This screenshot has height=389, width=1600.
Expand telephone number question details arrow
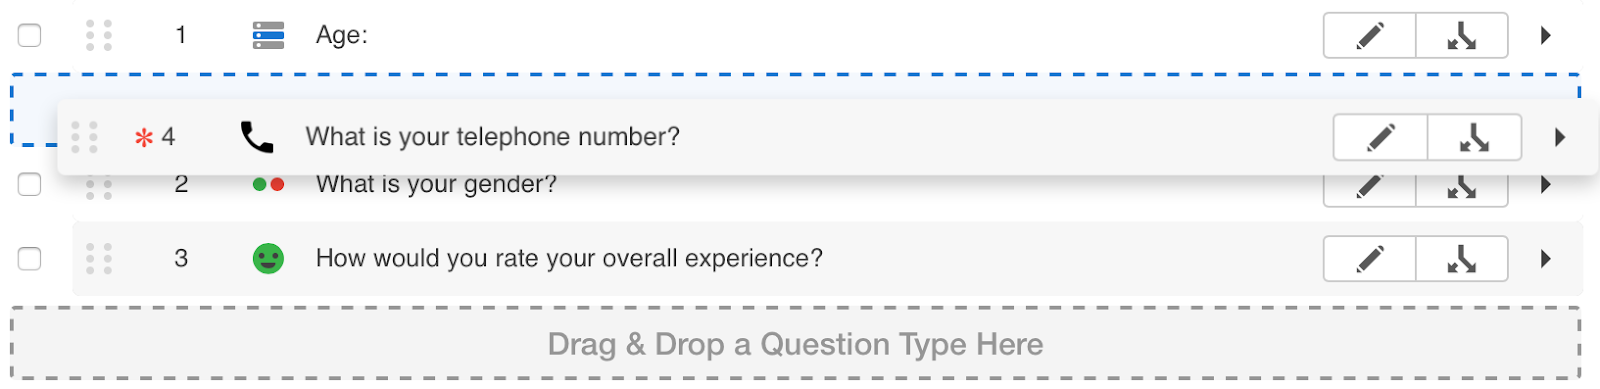(1560, 137)
